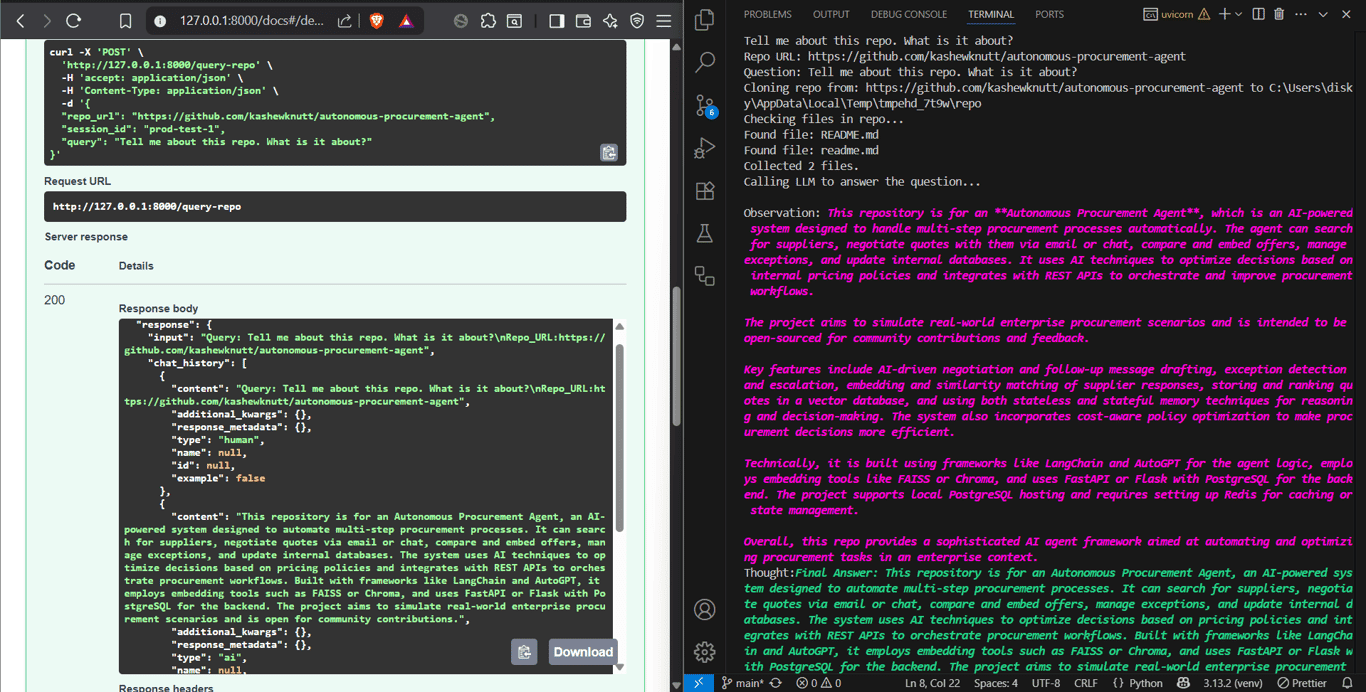Expand the panel with the chevron
1366x692 pixels.
[x=1322, y=14]
